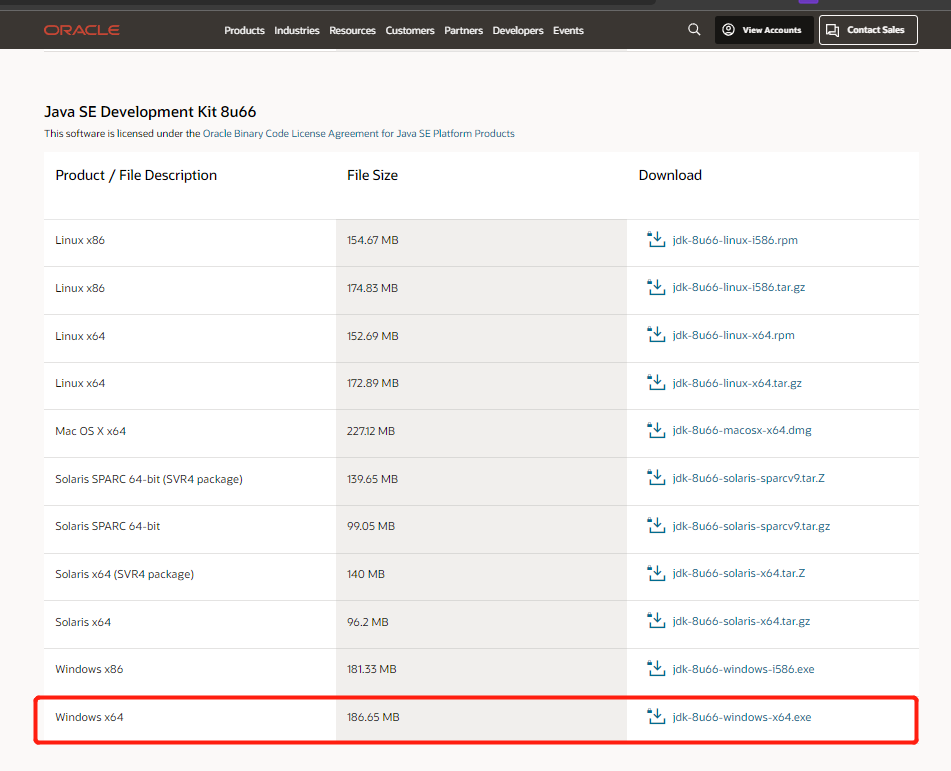Image resolution: width=951 pixels, height=771 pixels.
Task: Open Oracle Binary Code License Agreement link
Action: (x=358, y=133)
